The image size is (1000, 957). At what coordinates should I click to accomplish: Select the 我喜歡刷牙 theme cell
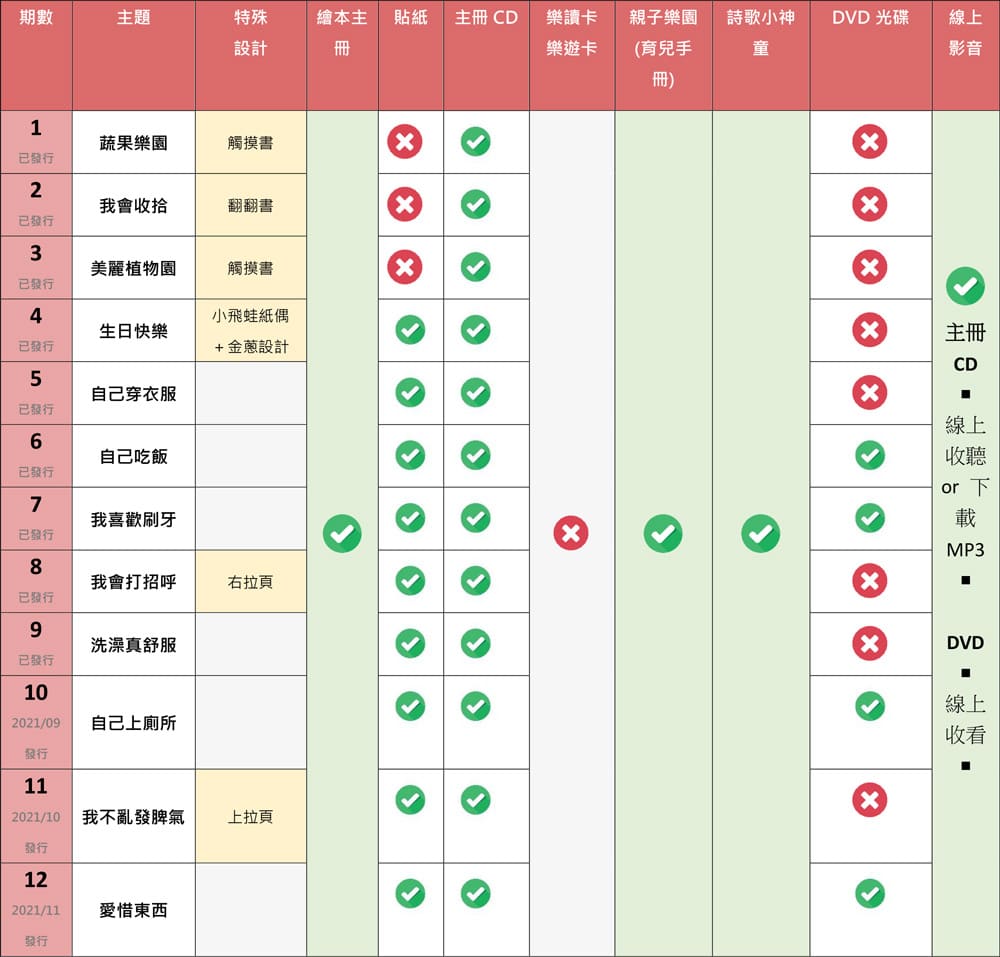click(133, 519)
